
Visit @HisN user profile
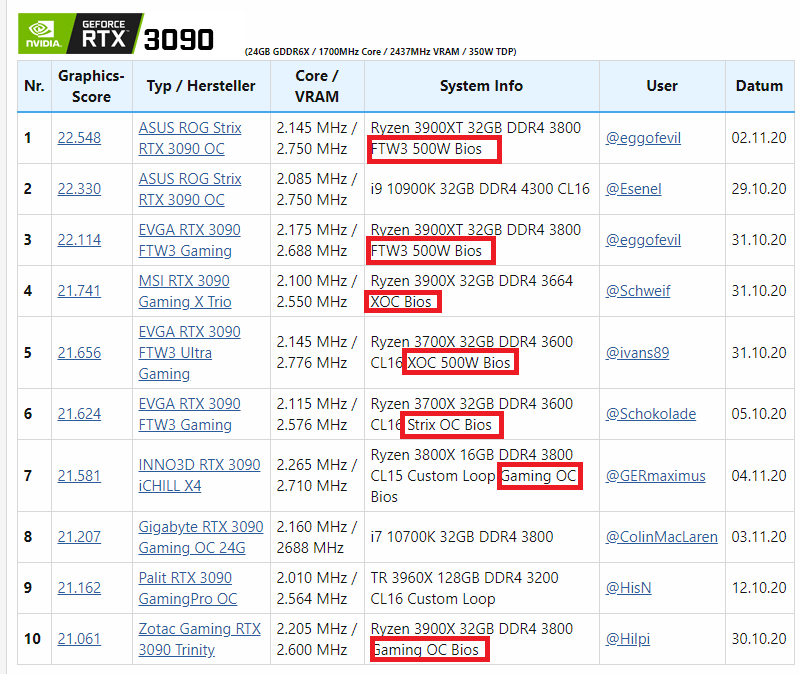point(628,588)
